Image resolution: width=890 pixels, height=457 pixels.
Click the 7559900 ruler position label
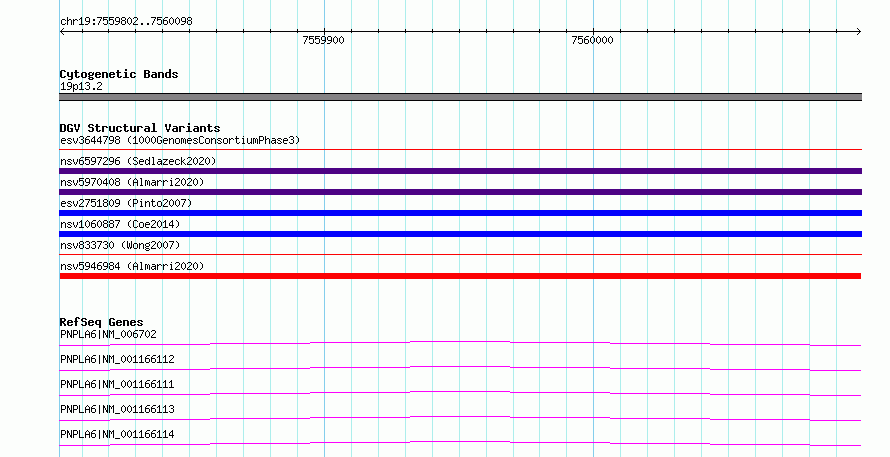(323, 40)
